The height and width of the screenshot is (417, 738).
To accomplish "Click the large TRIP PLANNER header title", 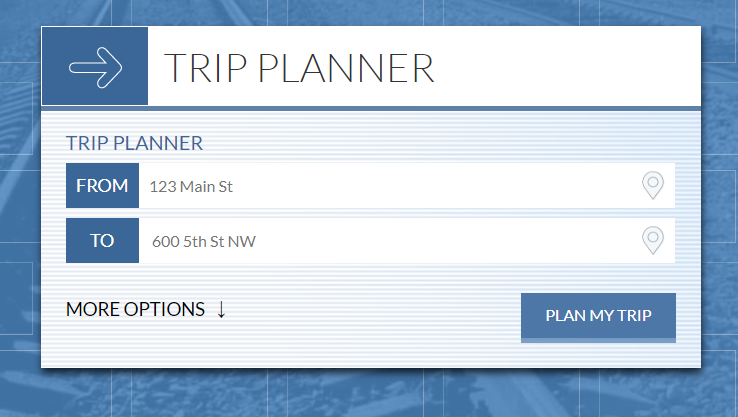I will [x=299, y=68].
